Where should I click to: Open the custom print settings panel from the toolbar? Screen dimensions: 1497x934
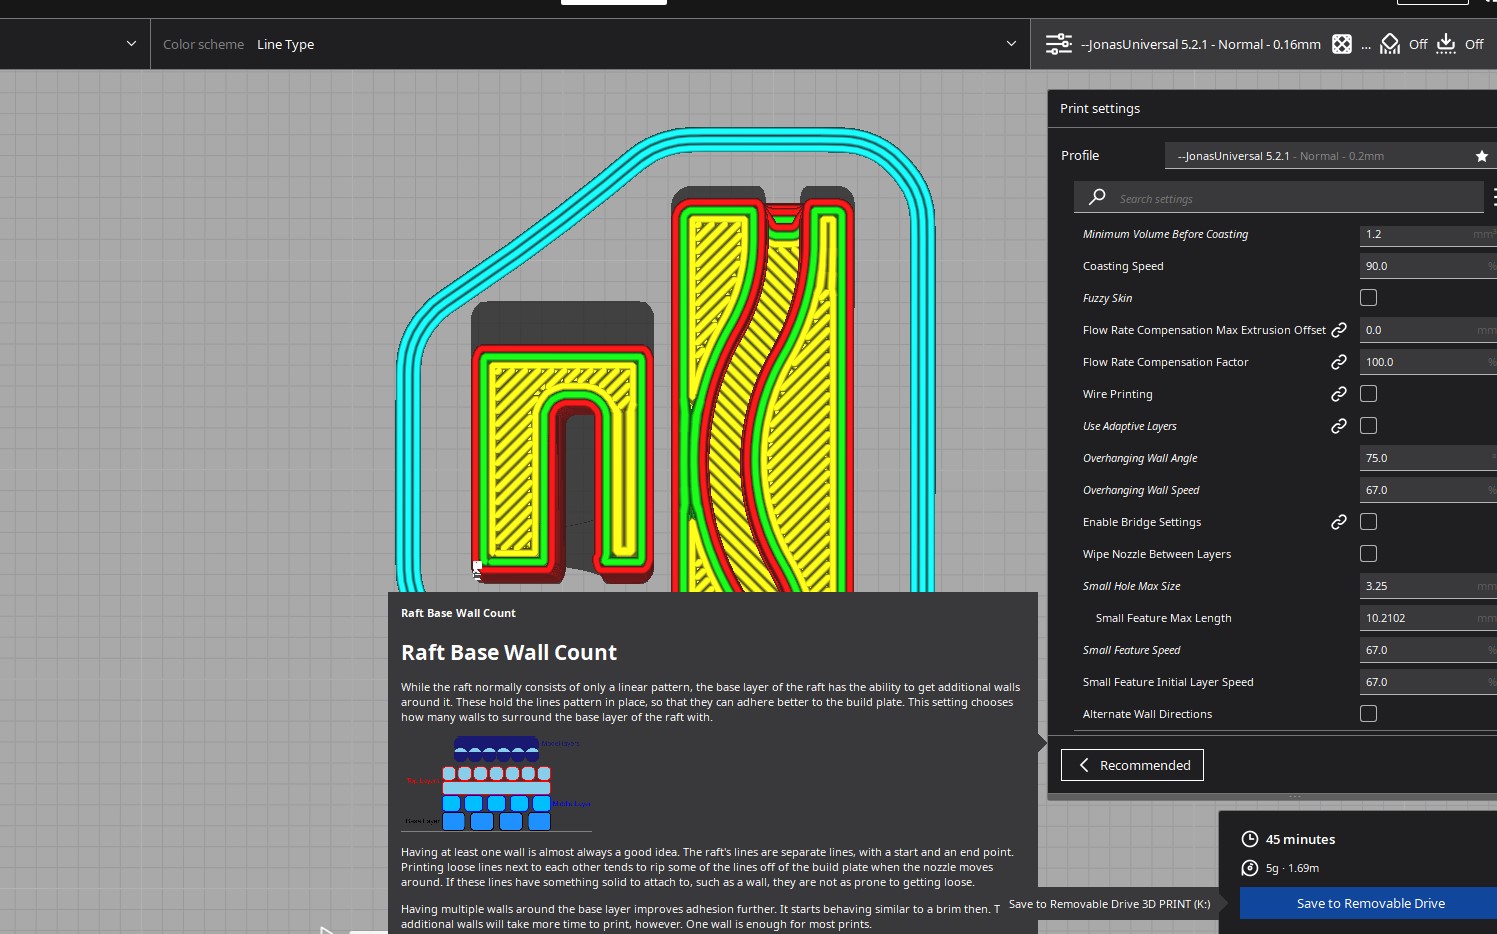pyautogui.click(x=1058, y=43)
